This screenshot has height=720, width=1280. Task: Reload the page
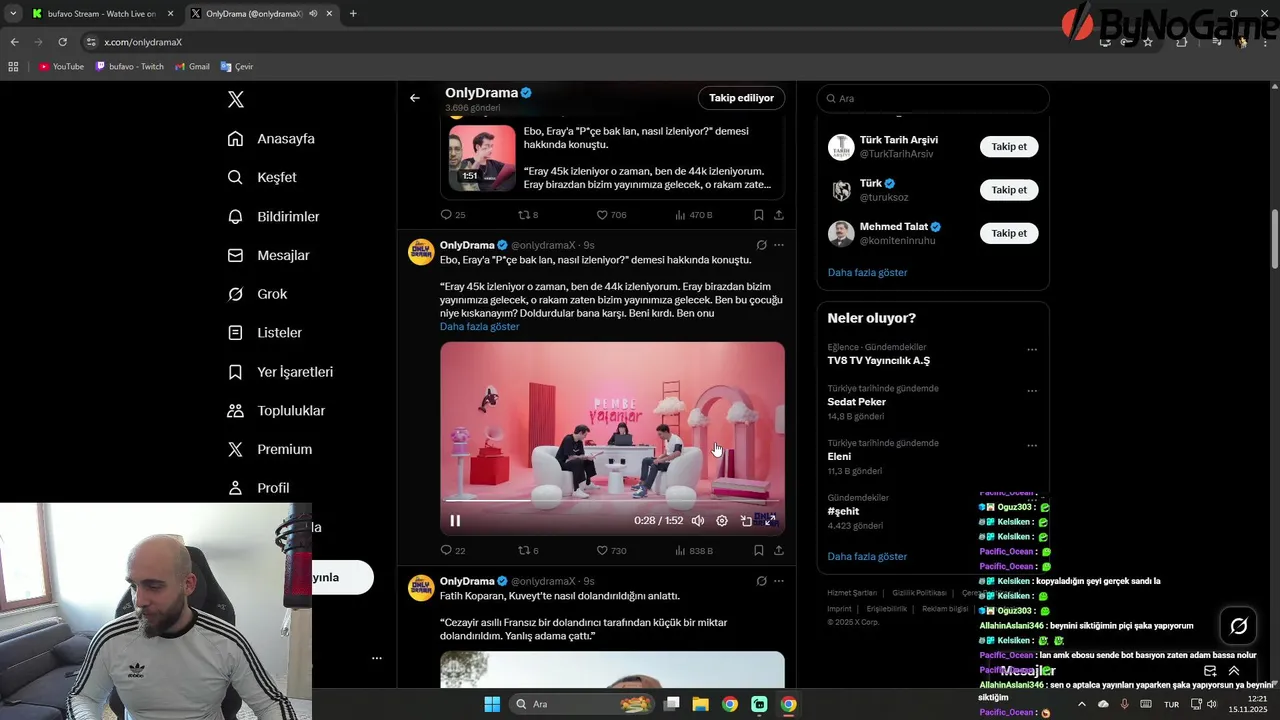click(x=62, y=42)
